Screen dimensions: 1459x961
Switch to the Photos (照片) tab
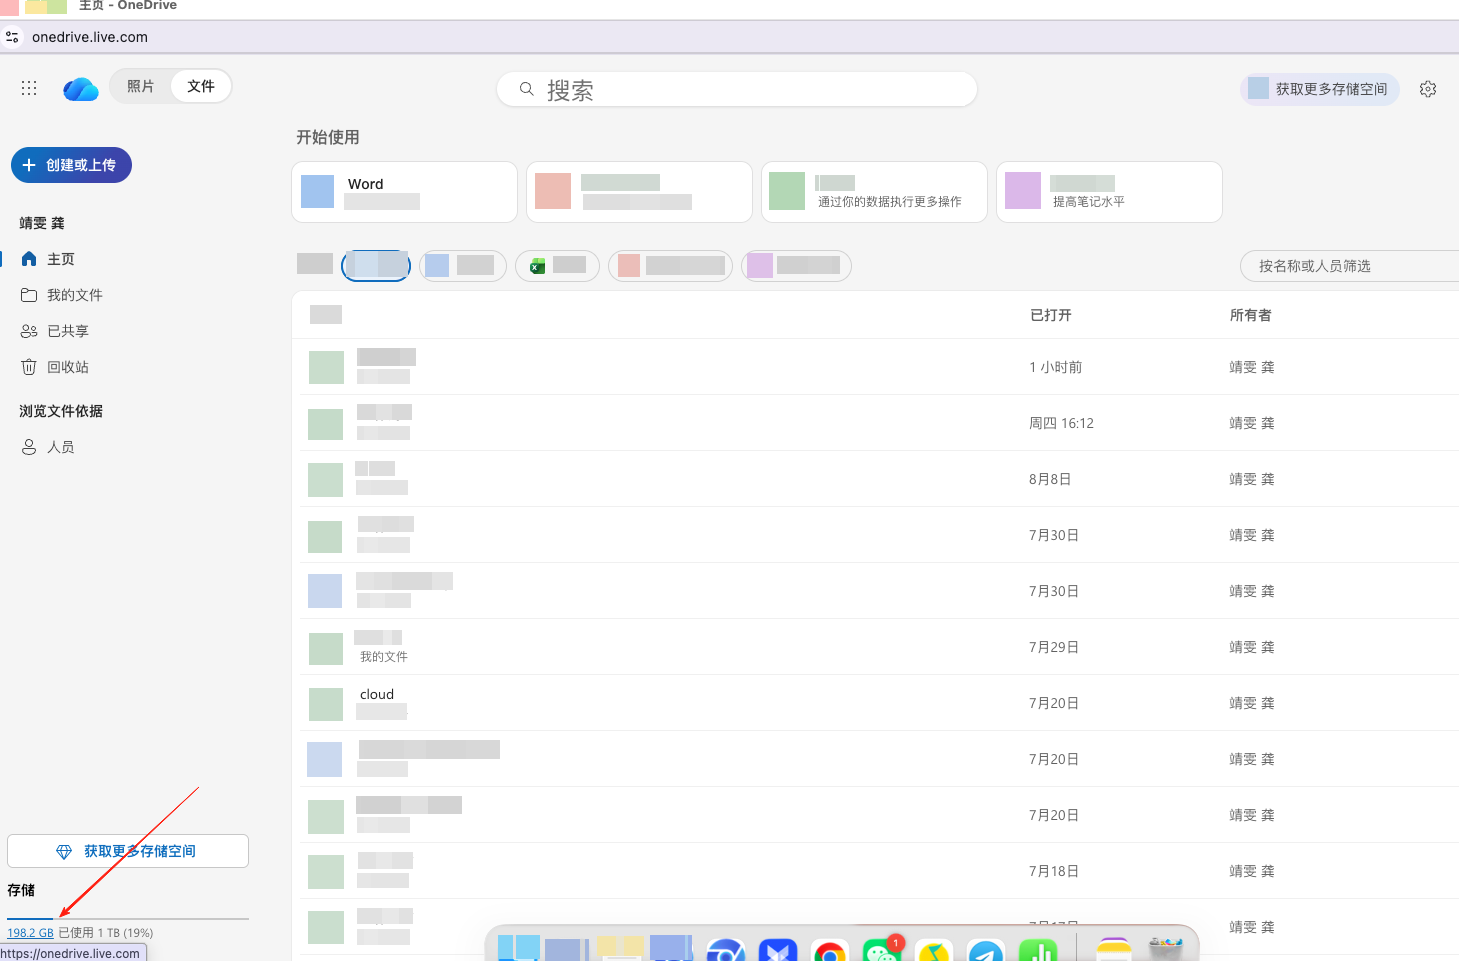[x=141, y=86]
